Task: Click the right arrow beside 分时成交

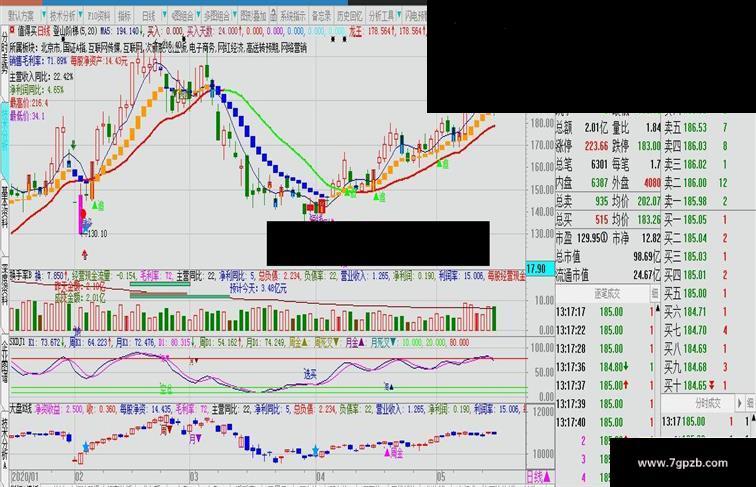Action: tap(740, 403)
